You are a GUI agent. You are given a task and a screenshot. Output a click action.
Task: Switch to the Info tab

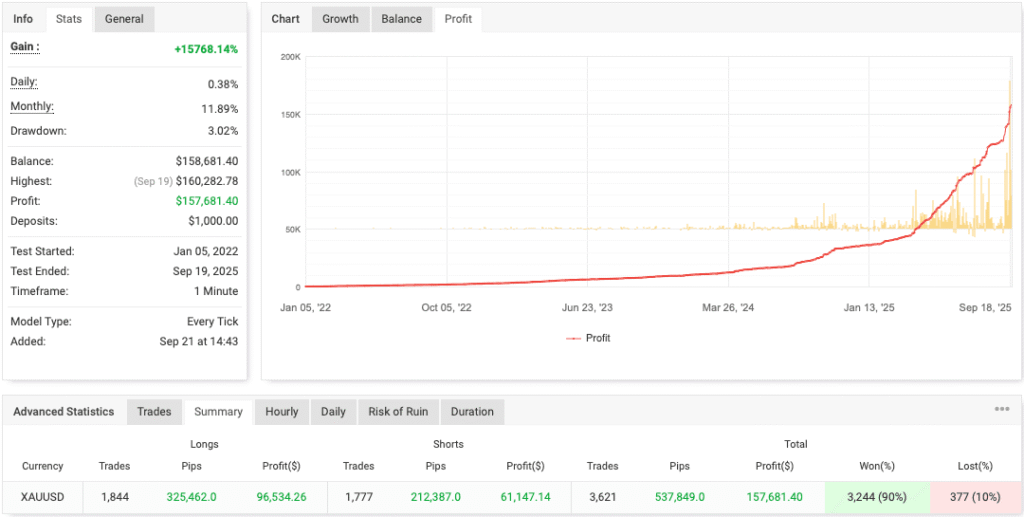pos(23,19)
